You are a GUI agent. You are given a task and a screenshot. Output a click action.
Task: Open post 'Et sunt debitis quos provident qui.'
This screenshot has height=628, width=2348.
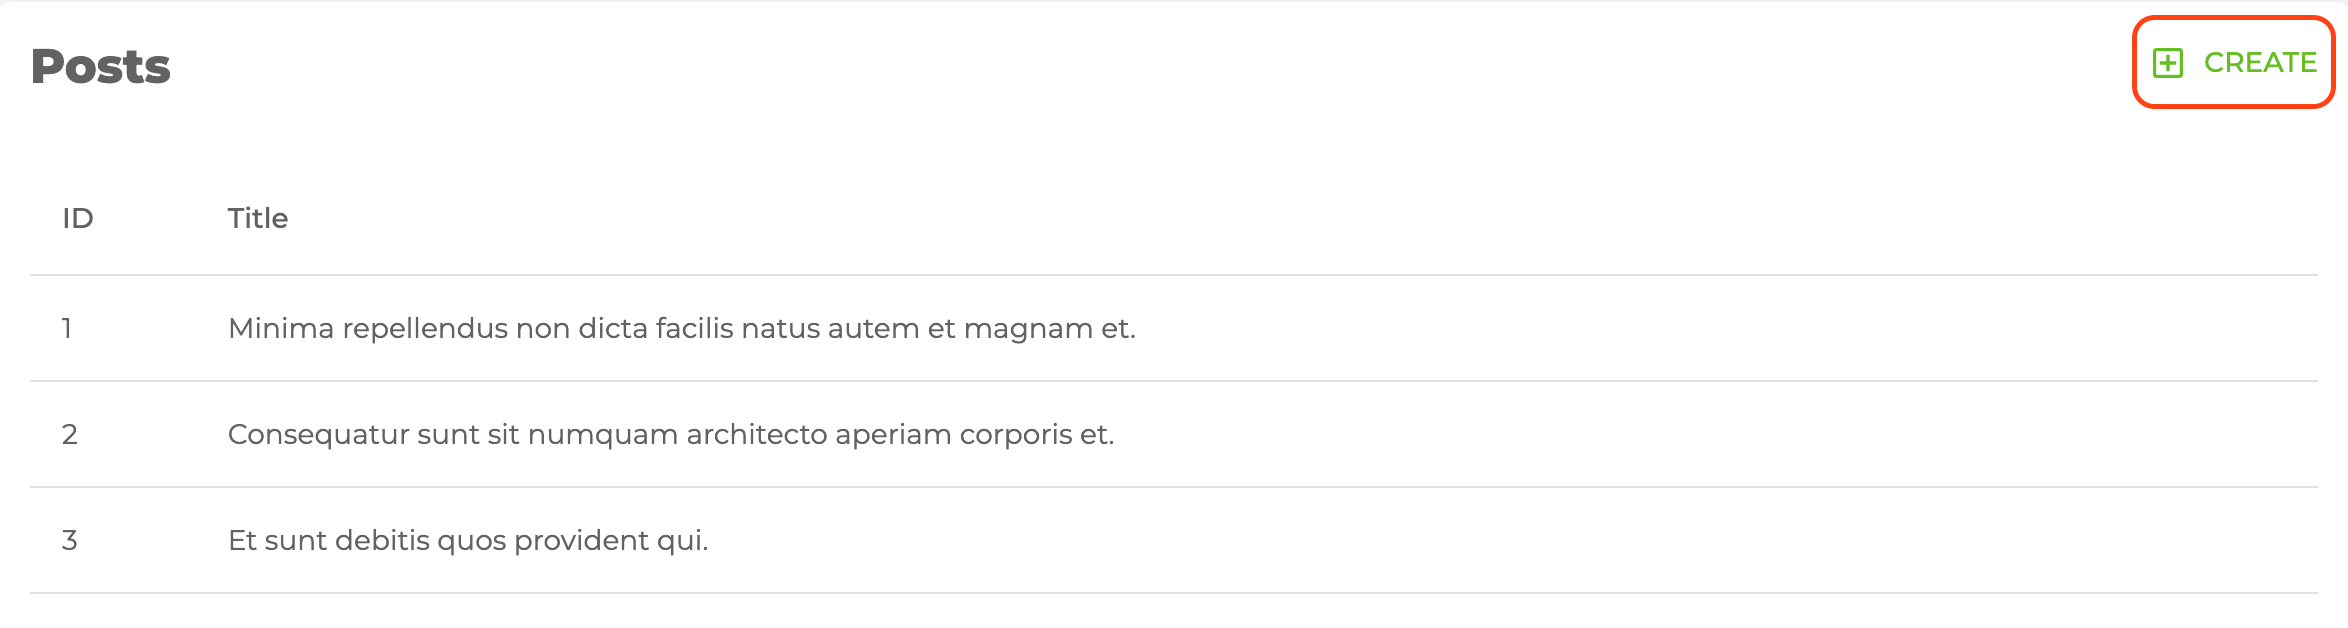[468, 540]
